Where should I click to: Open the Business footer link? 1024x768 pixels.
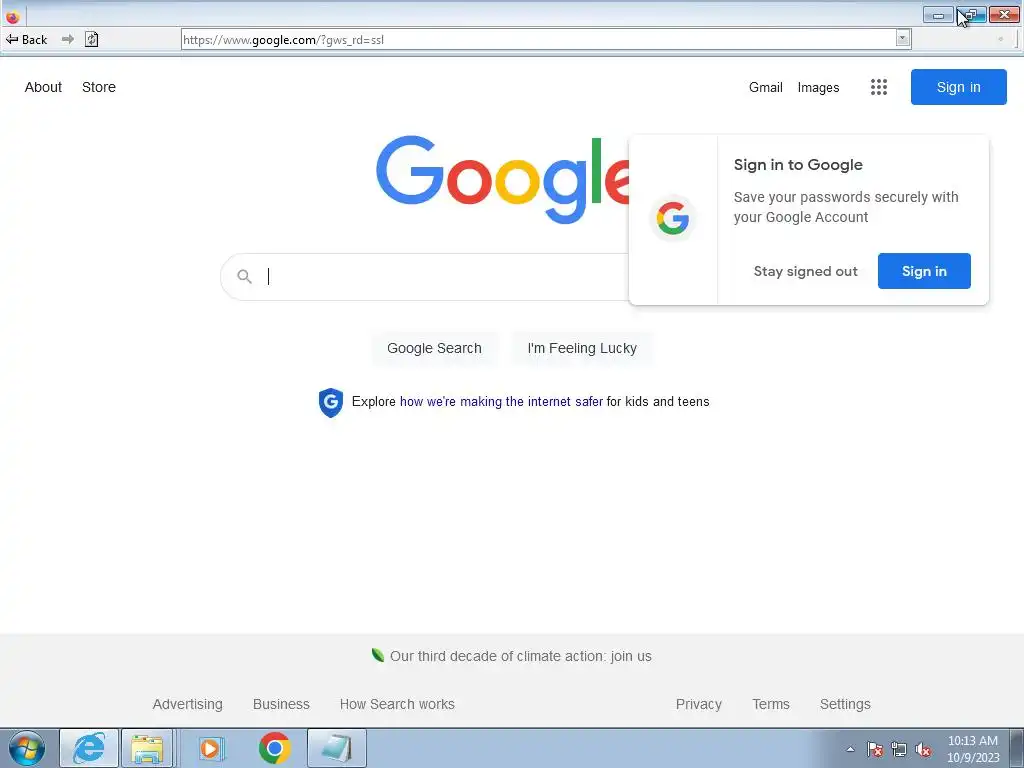281,704
